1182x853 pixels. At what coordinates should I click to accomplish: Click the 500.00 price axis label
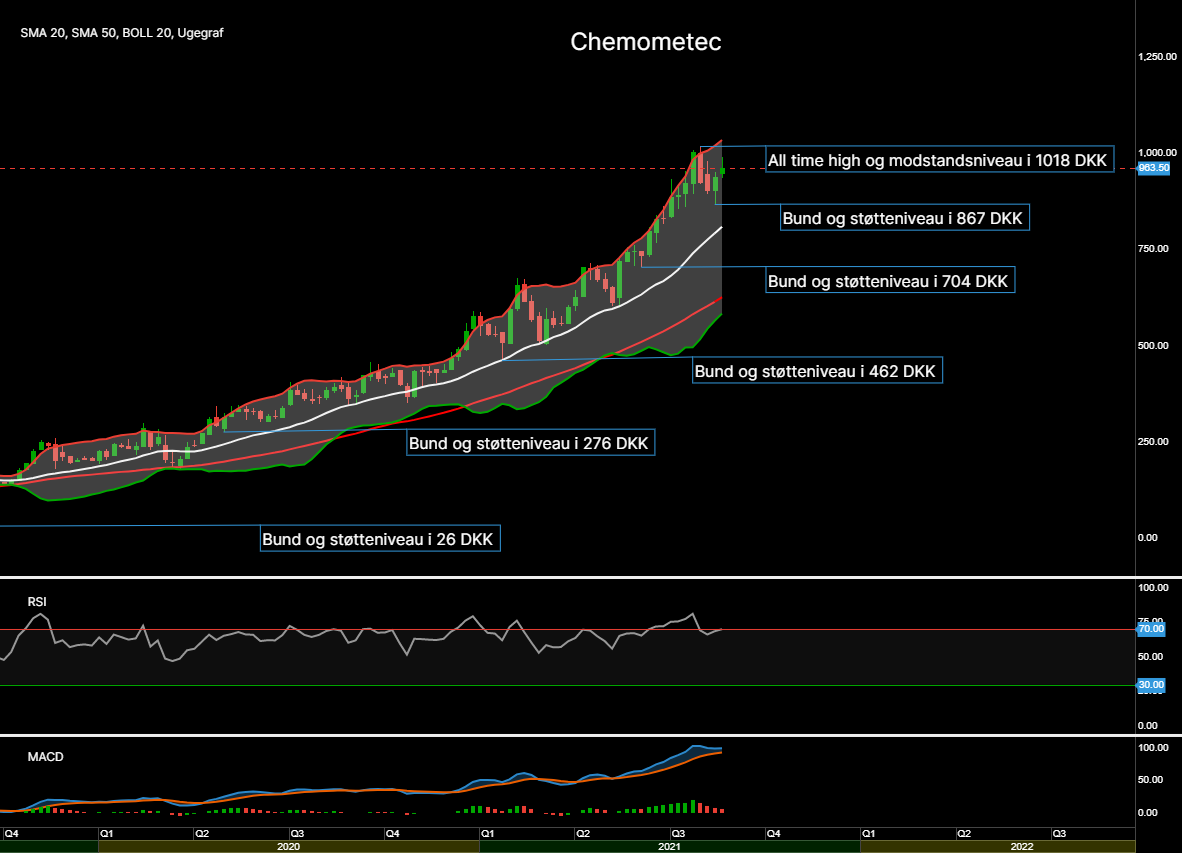[1153, 345]
